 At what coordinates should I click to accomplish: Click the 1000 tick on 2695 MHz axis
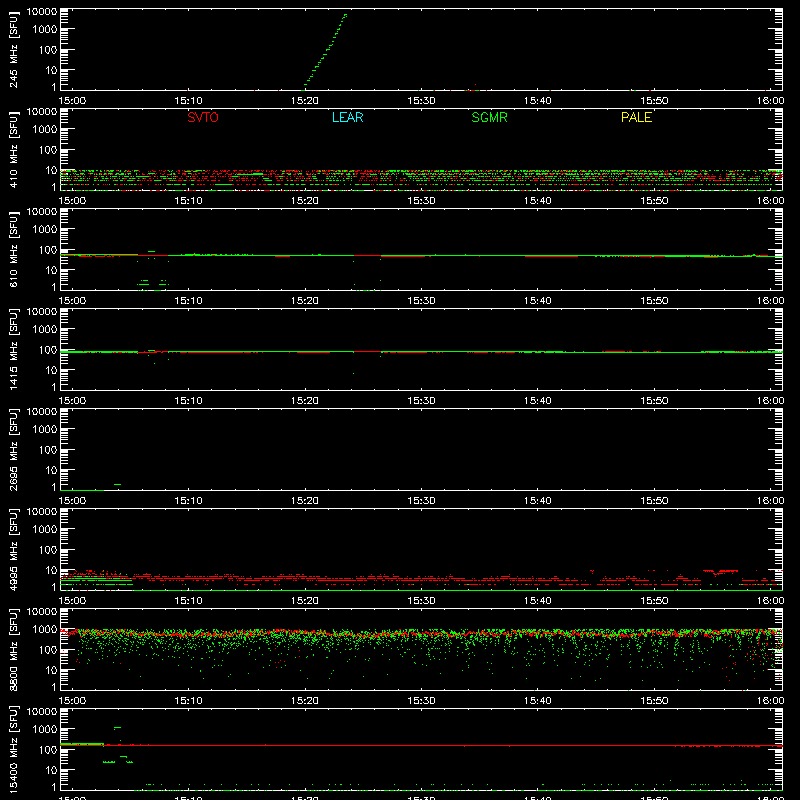click(45, 430)
